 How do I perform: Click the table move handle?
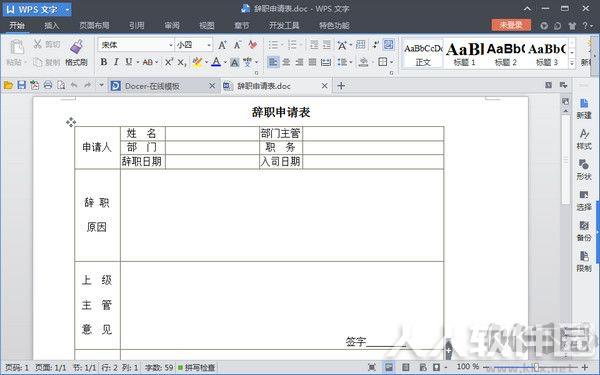(71, 122)
